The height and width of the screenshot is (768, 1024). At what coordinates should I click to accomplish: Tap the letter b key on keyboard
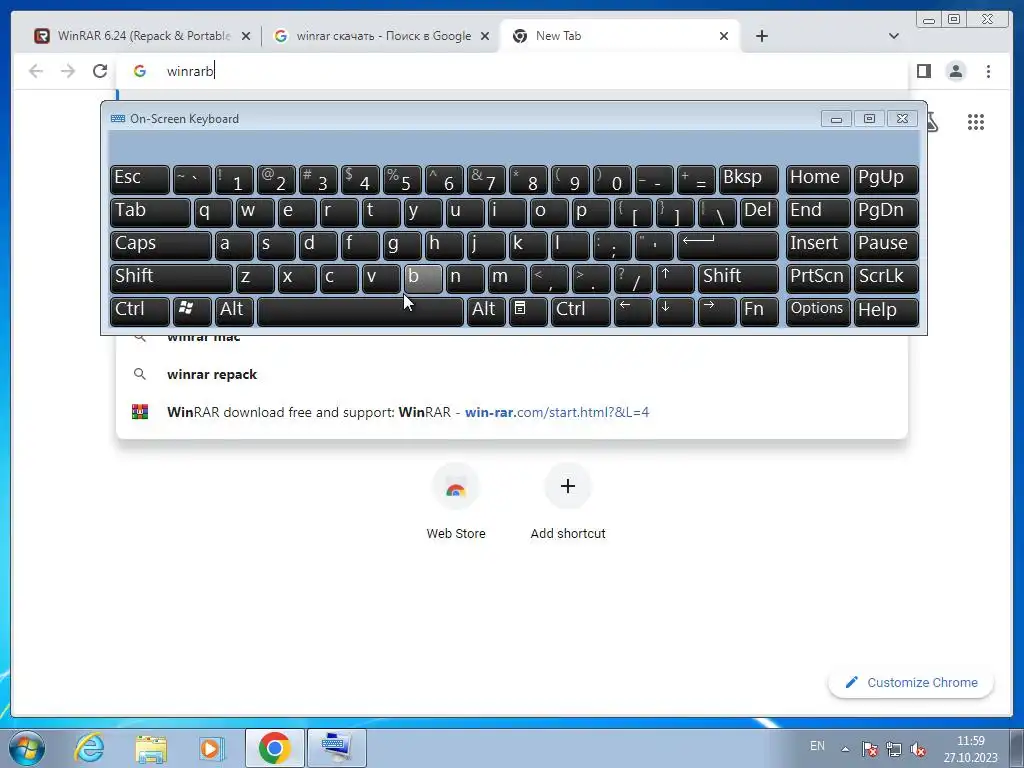click(x=423, y=278)
